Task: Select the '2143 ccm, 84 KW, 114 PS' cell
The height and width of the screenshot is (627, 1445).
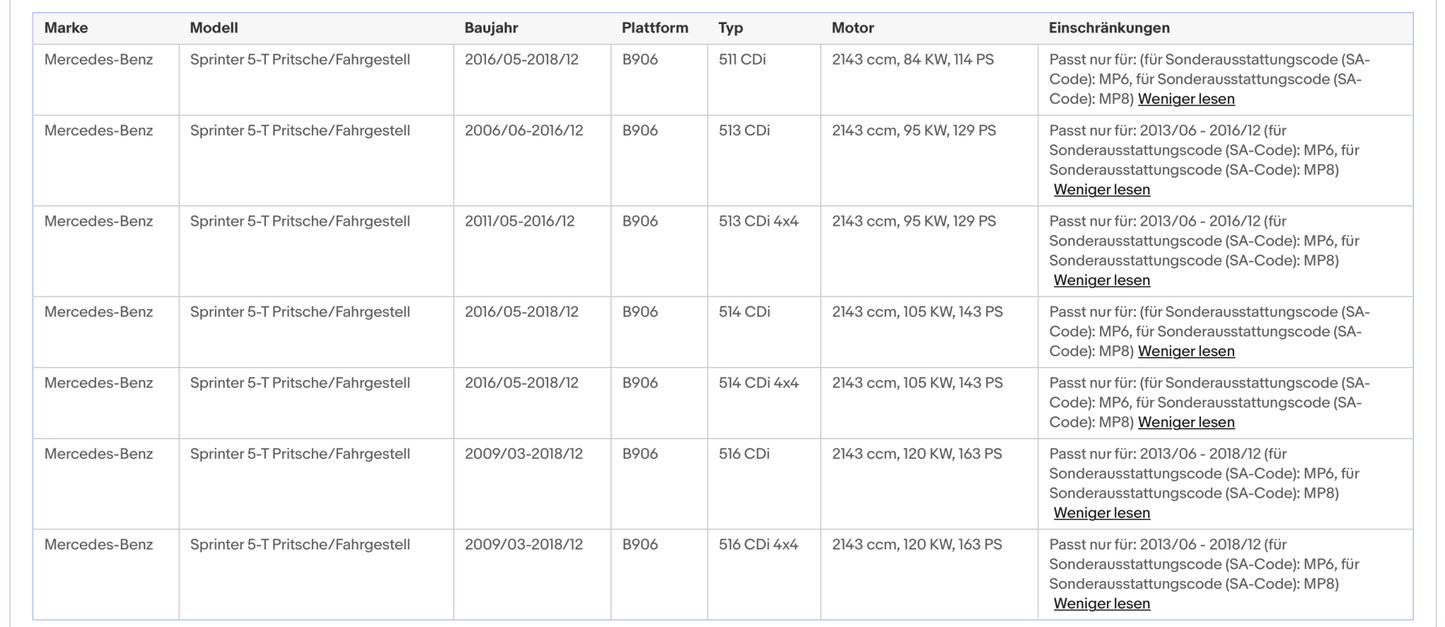Action: (x=912, y=60)
